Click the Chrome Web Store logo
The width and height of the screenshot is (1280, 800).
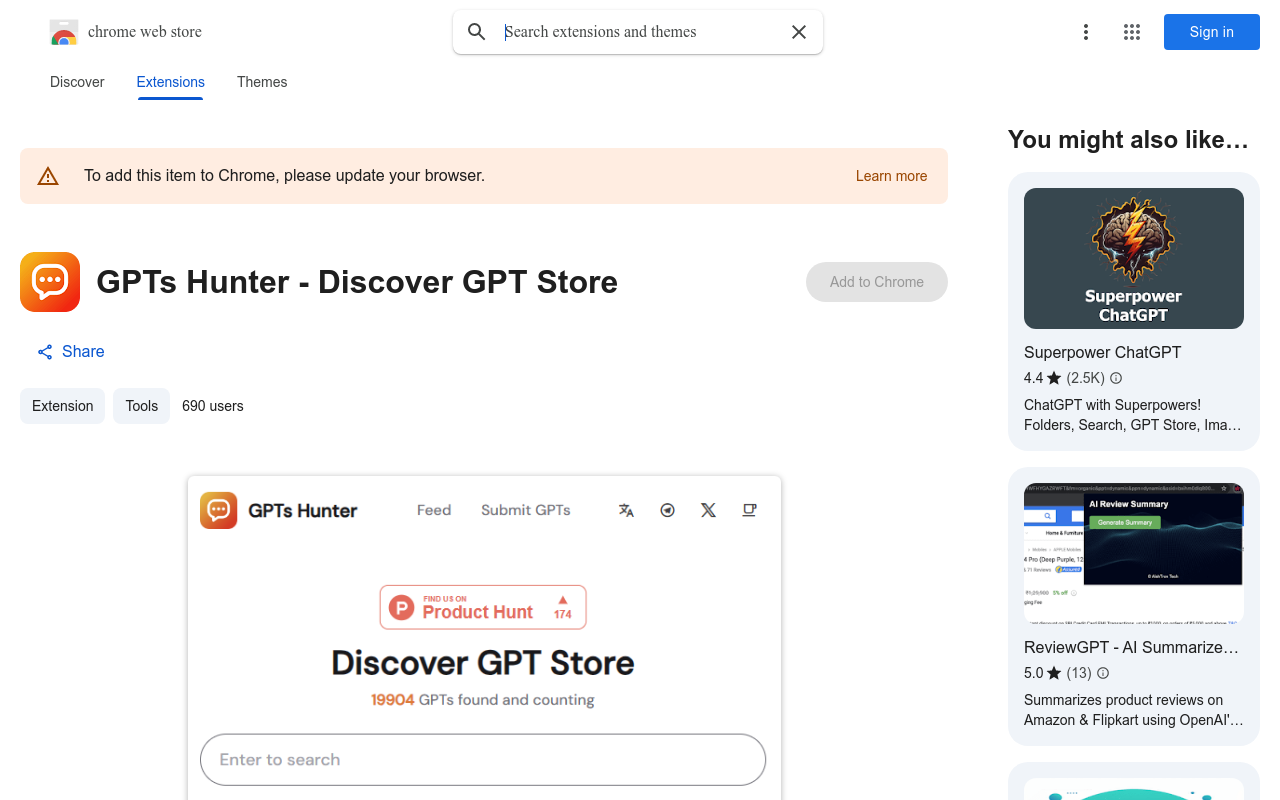tap(64, 31)
